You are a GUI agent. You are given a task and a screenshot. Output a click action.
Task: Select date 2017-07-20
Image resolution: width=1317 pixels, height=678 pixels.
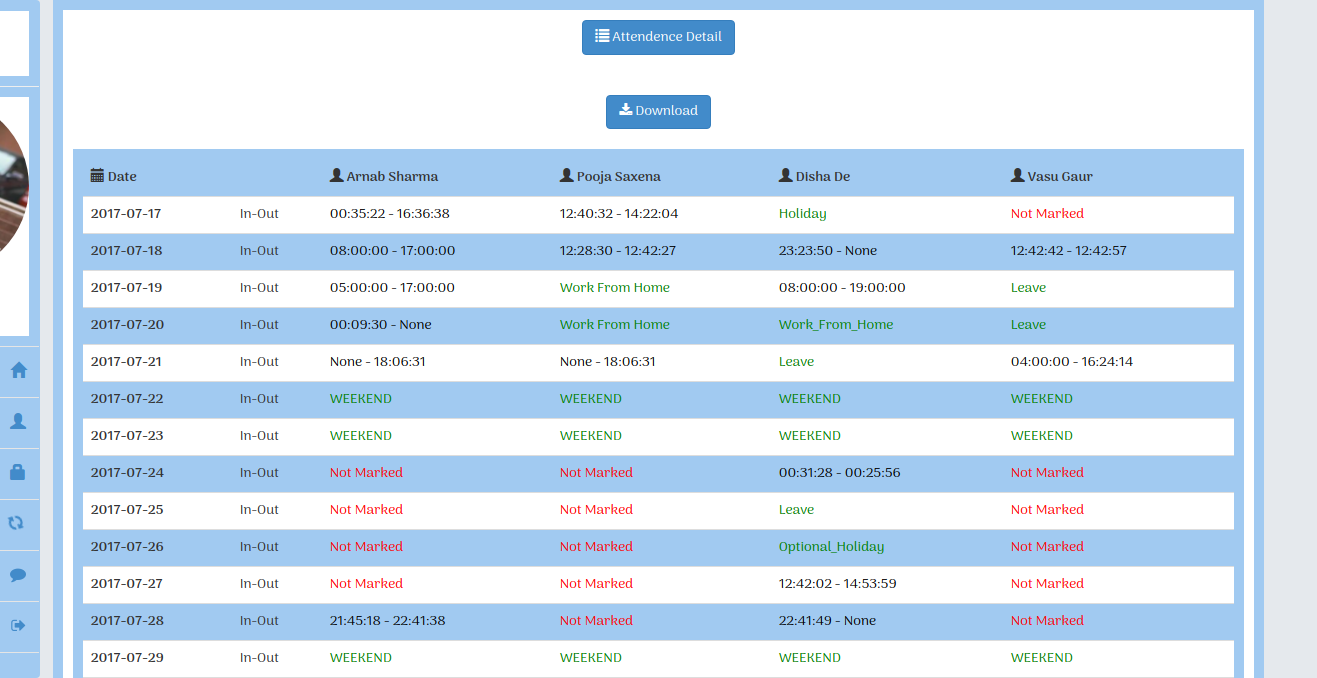[x=127, y=325]
